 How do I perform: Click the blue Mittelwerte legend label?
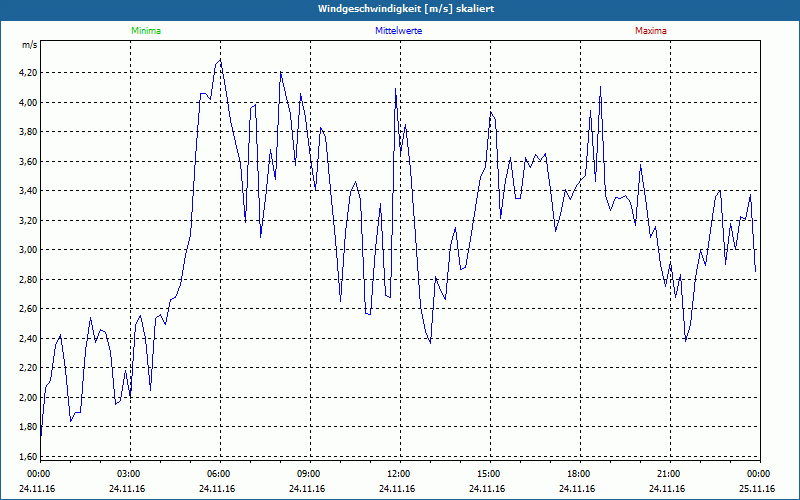pyautogui.click(x=398, y=31)
